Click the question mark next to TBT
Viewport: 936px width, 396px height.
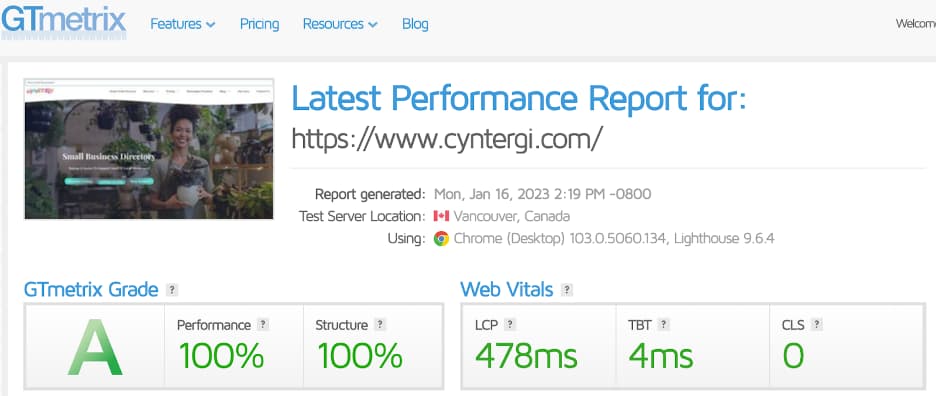[663, 325]
